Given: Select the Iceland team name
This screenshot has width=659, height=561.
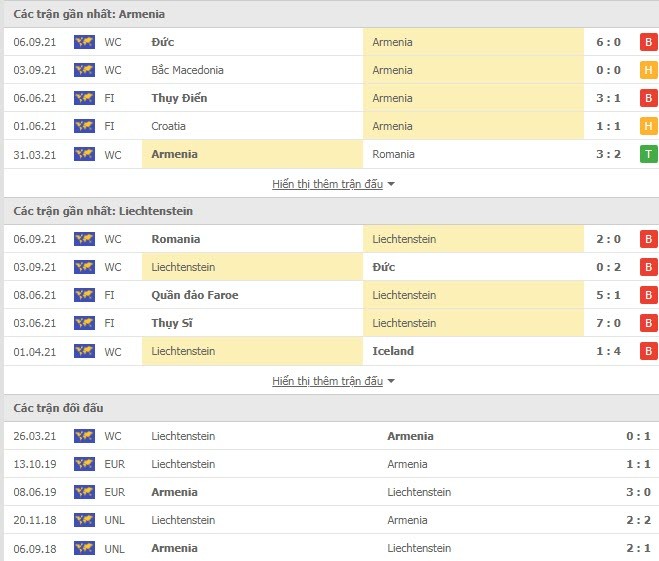Looking at the screenshot, I should (393, 351).
